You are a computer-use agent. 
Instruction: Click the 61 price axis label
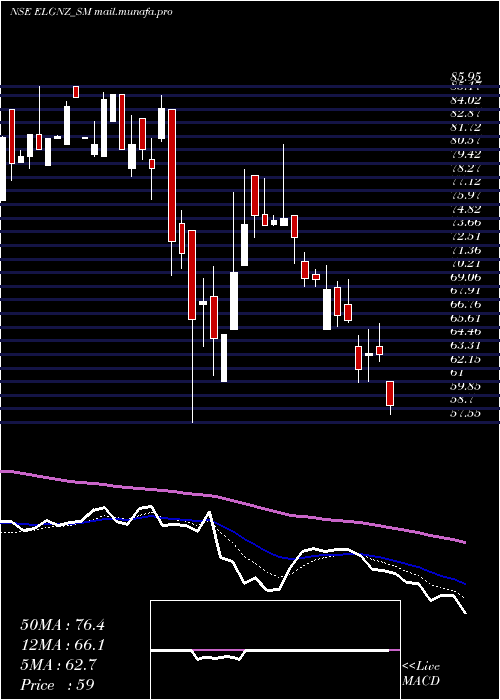(457, 372)
